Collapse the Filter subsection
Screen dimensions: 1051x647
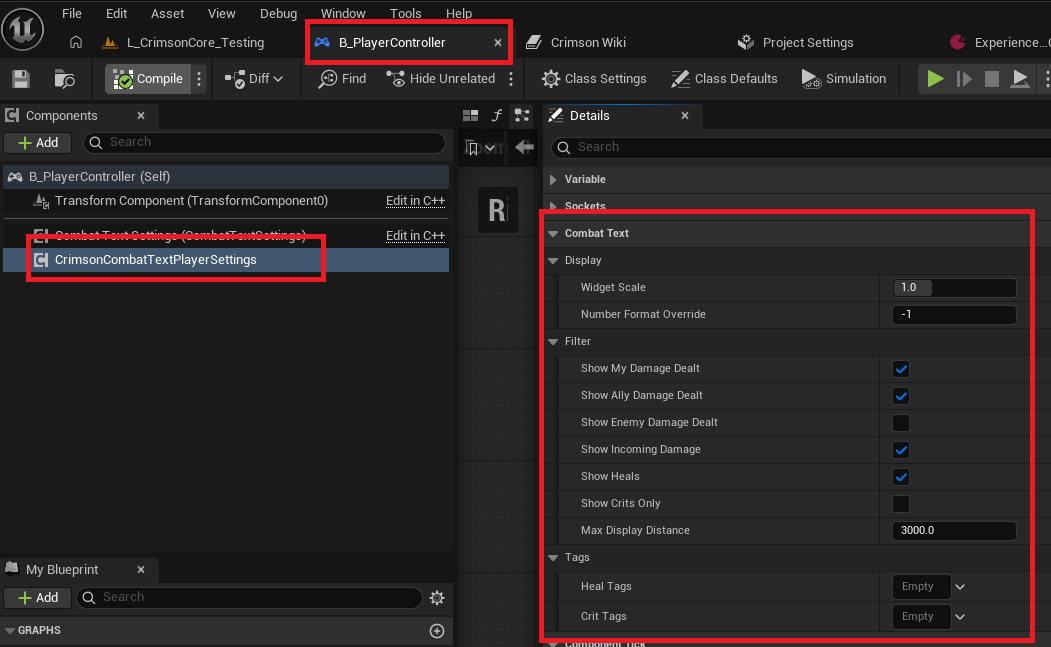coord(553,341)
